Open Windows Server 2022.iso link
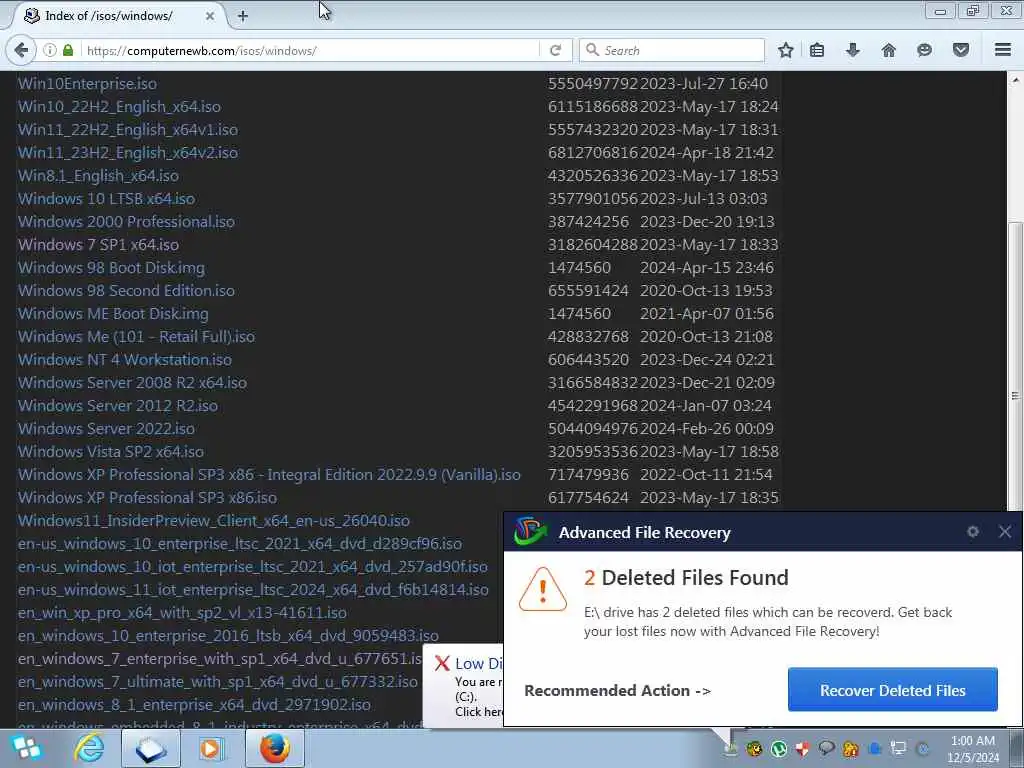This screenshot has height=768, width=1024. (106, 428)
